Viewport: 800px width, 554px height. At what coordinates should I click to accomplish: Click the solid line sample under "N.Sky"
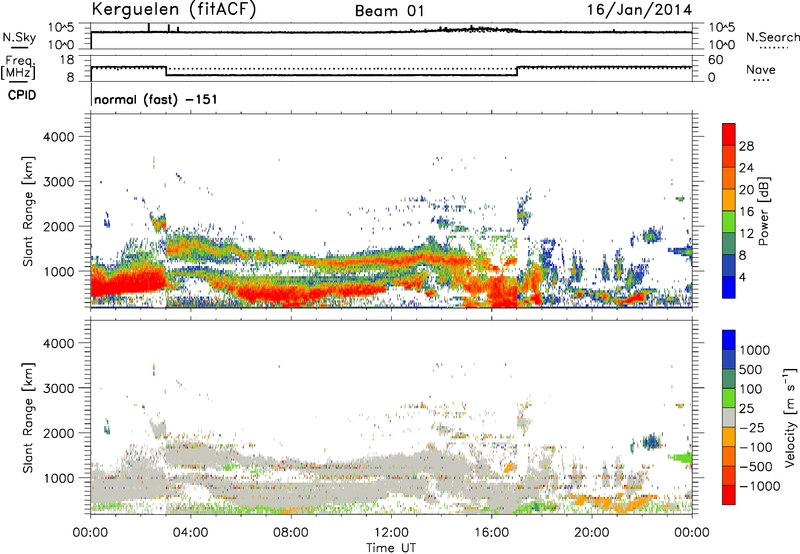click(19, 47)
